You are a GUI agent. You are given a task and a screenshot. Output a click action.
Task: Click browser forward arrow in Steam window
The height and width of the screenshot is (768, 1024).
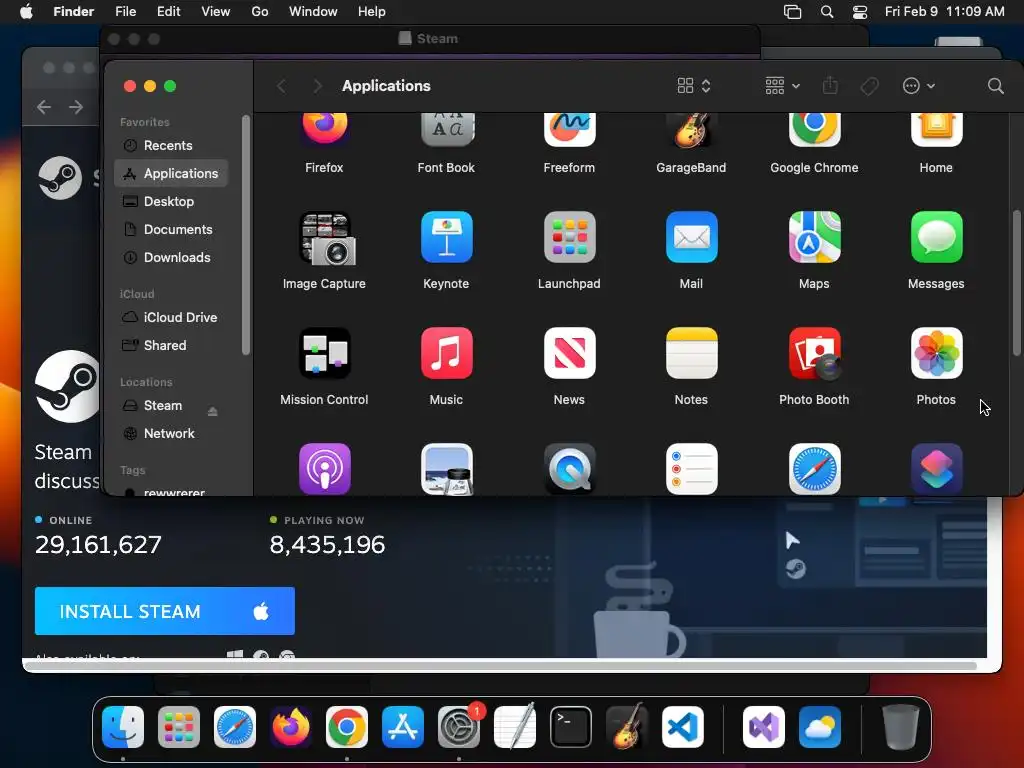point(76,106)
